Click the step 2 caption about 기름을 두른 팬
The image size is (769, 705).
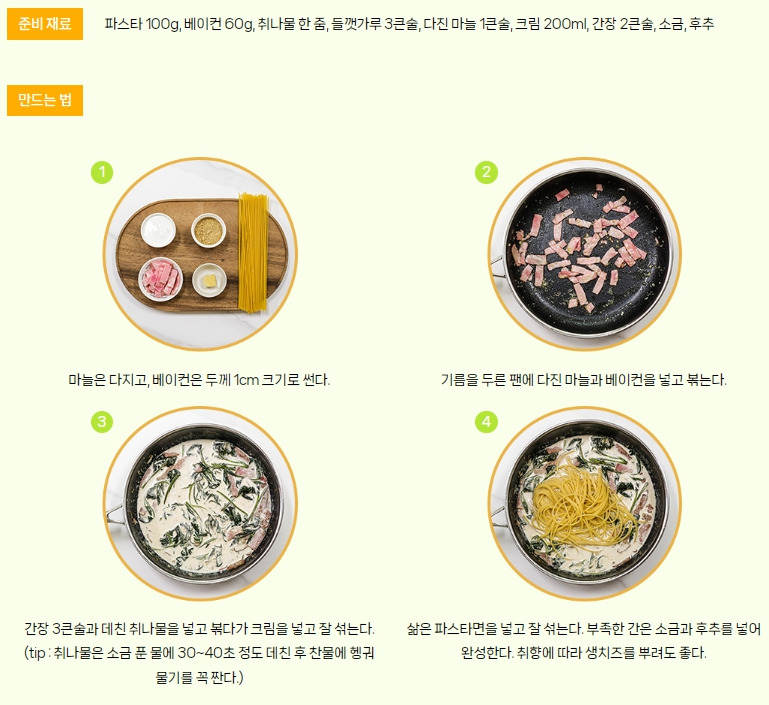click(x=584, y=379)
